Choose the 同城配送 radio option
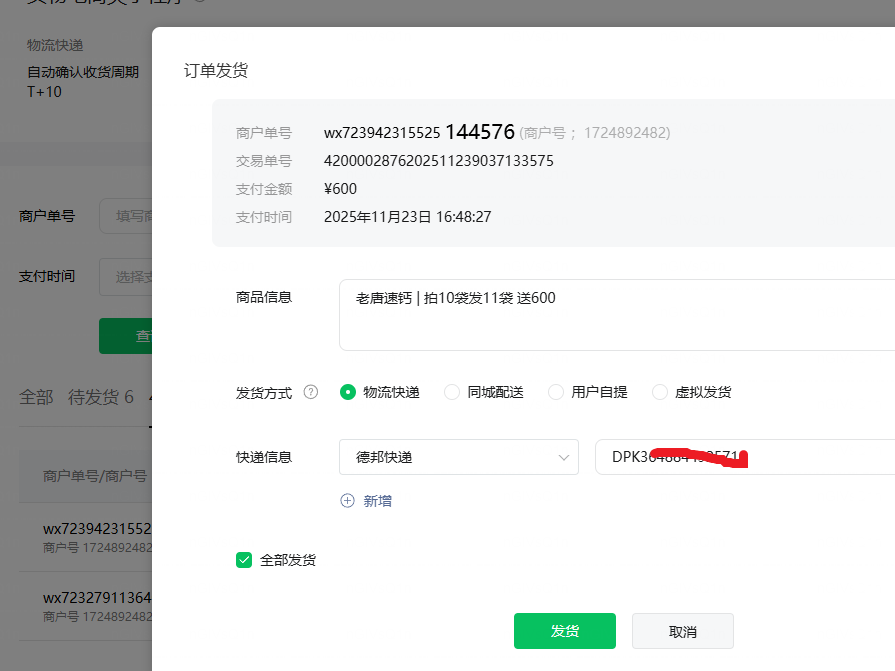Viewport: 895px width, 671px height. (452, 393)
